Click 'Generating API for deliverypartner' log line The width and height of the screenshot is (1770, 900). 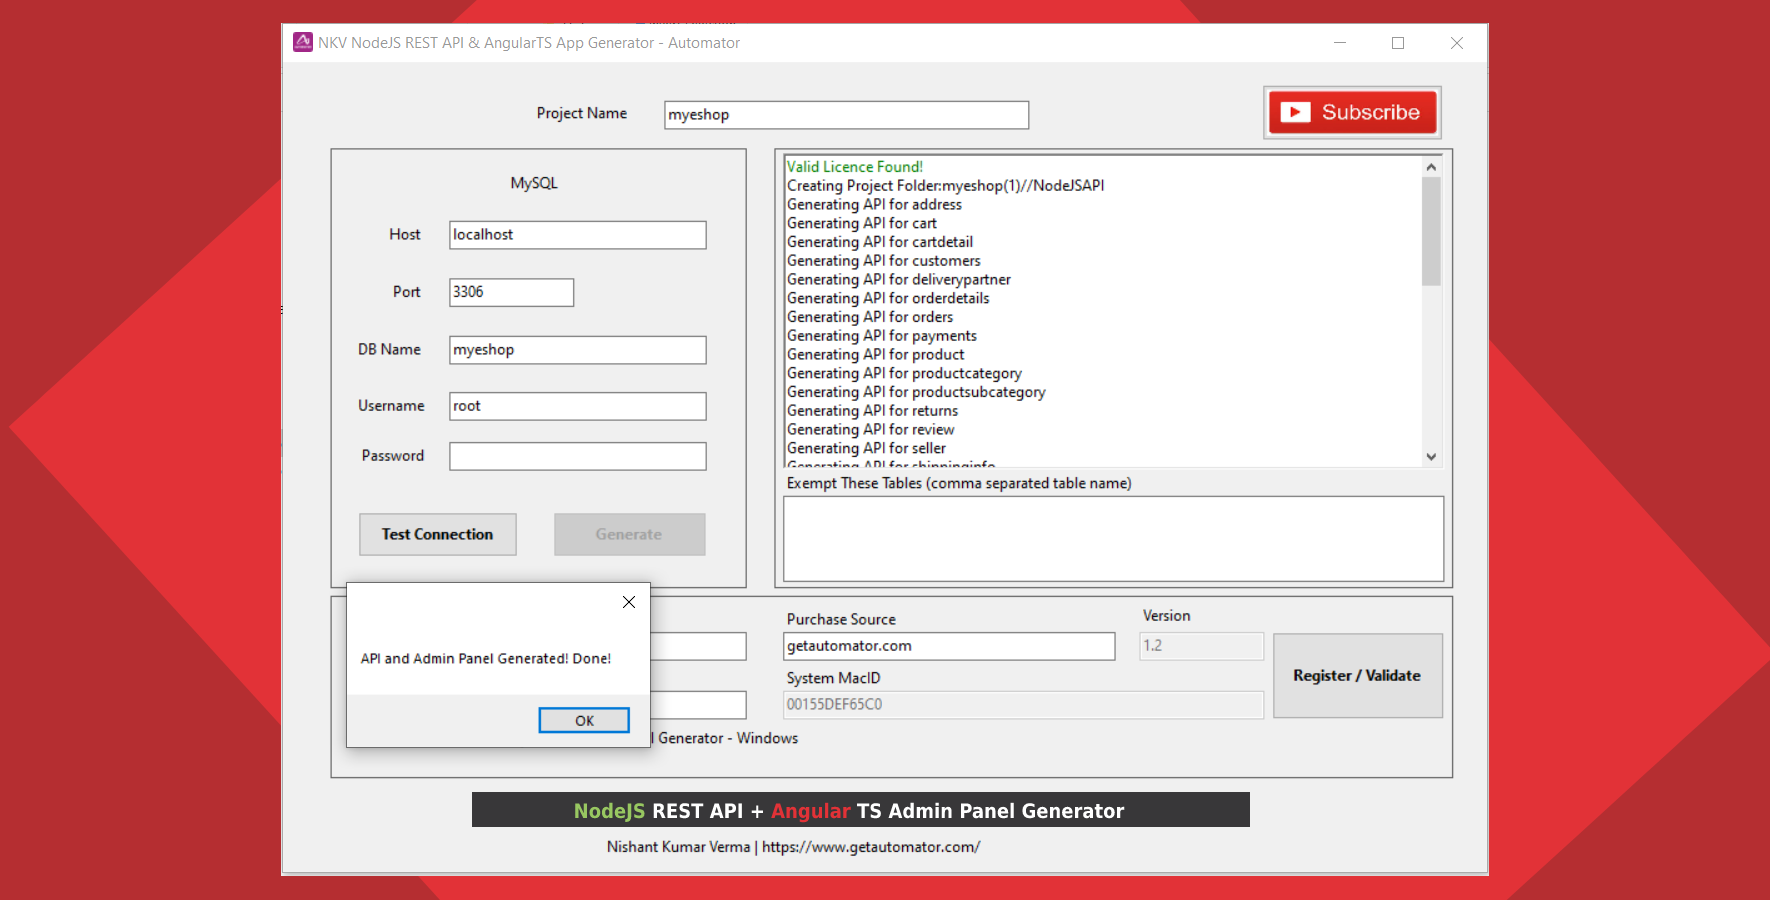tap(899, 280)
